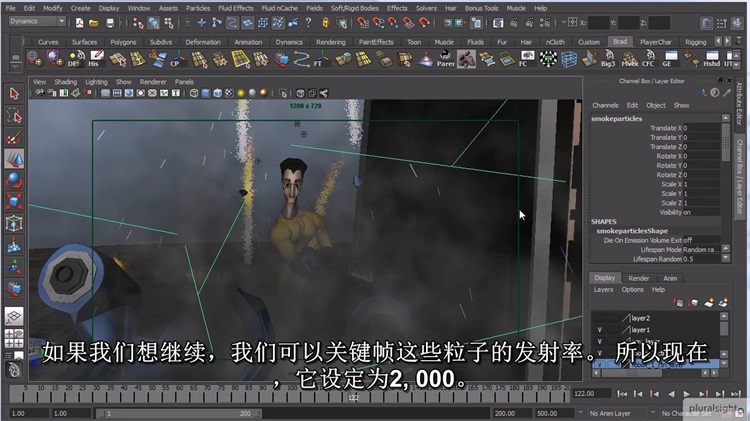Open the No Character Set dropdown

click(x=686, y=413)
